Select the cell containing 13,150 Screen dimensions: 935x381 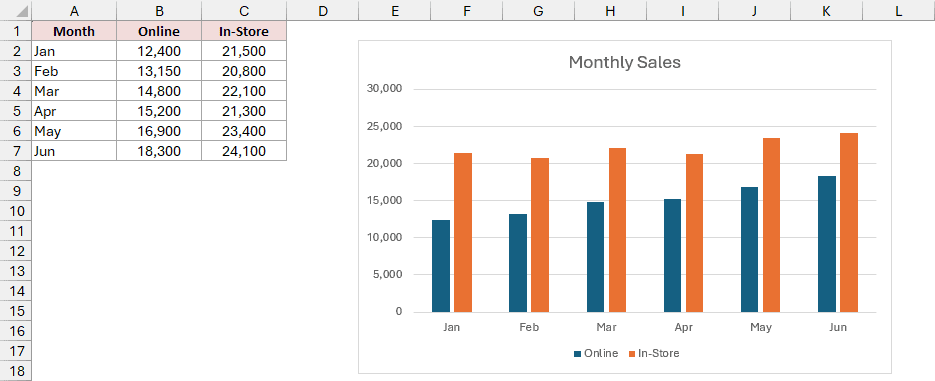[x=159, y=71]
